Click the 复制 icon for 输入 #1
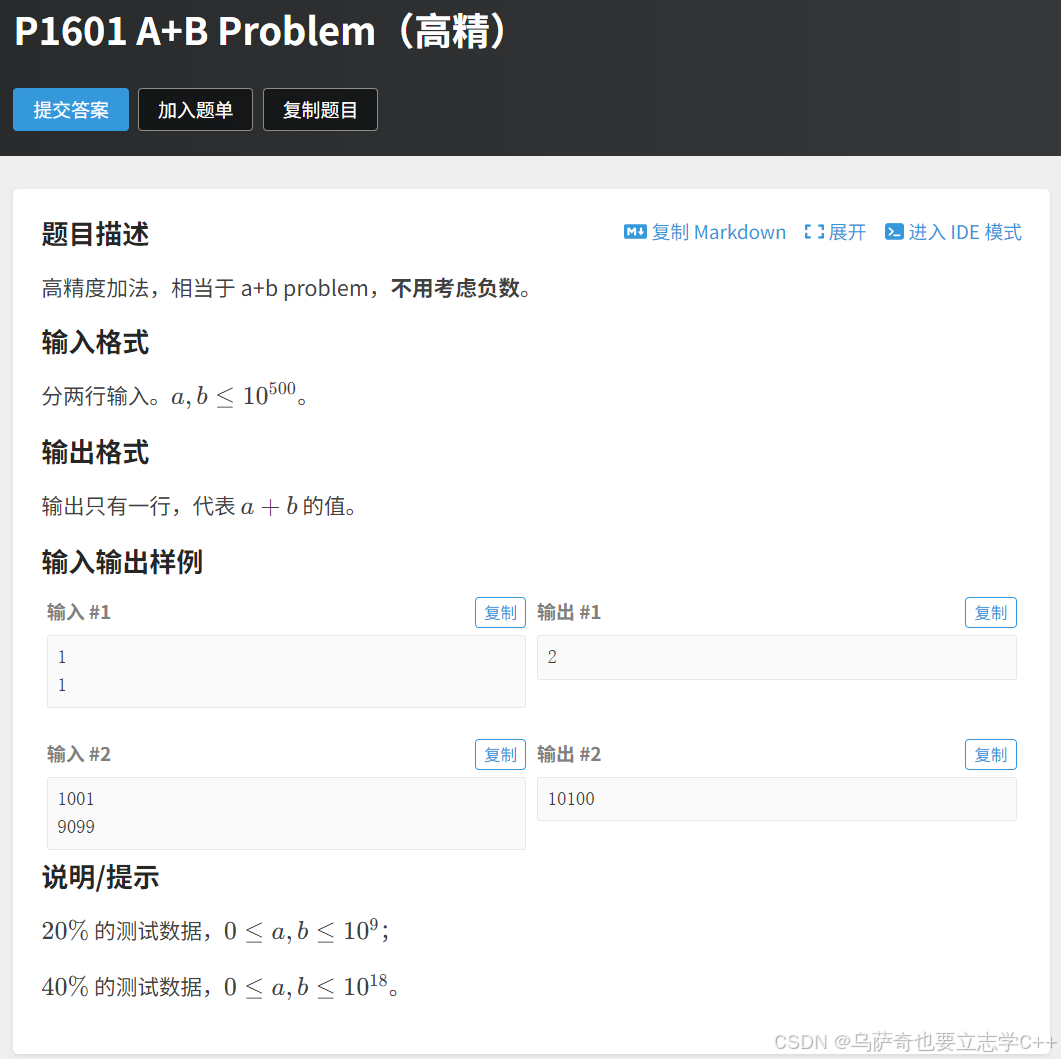The image size is (1061, 1059). (500, 612)
